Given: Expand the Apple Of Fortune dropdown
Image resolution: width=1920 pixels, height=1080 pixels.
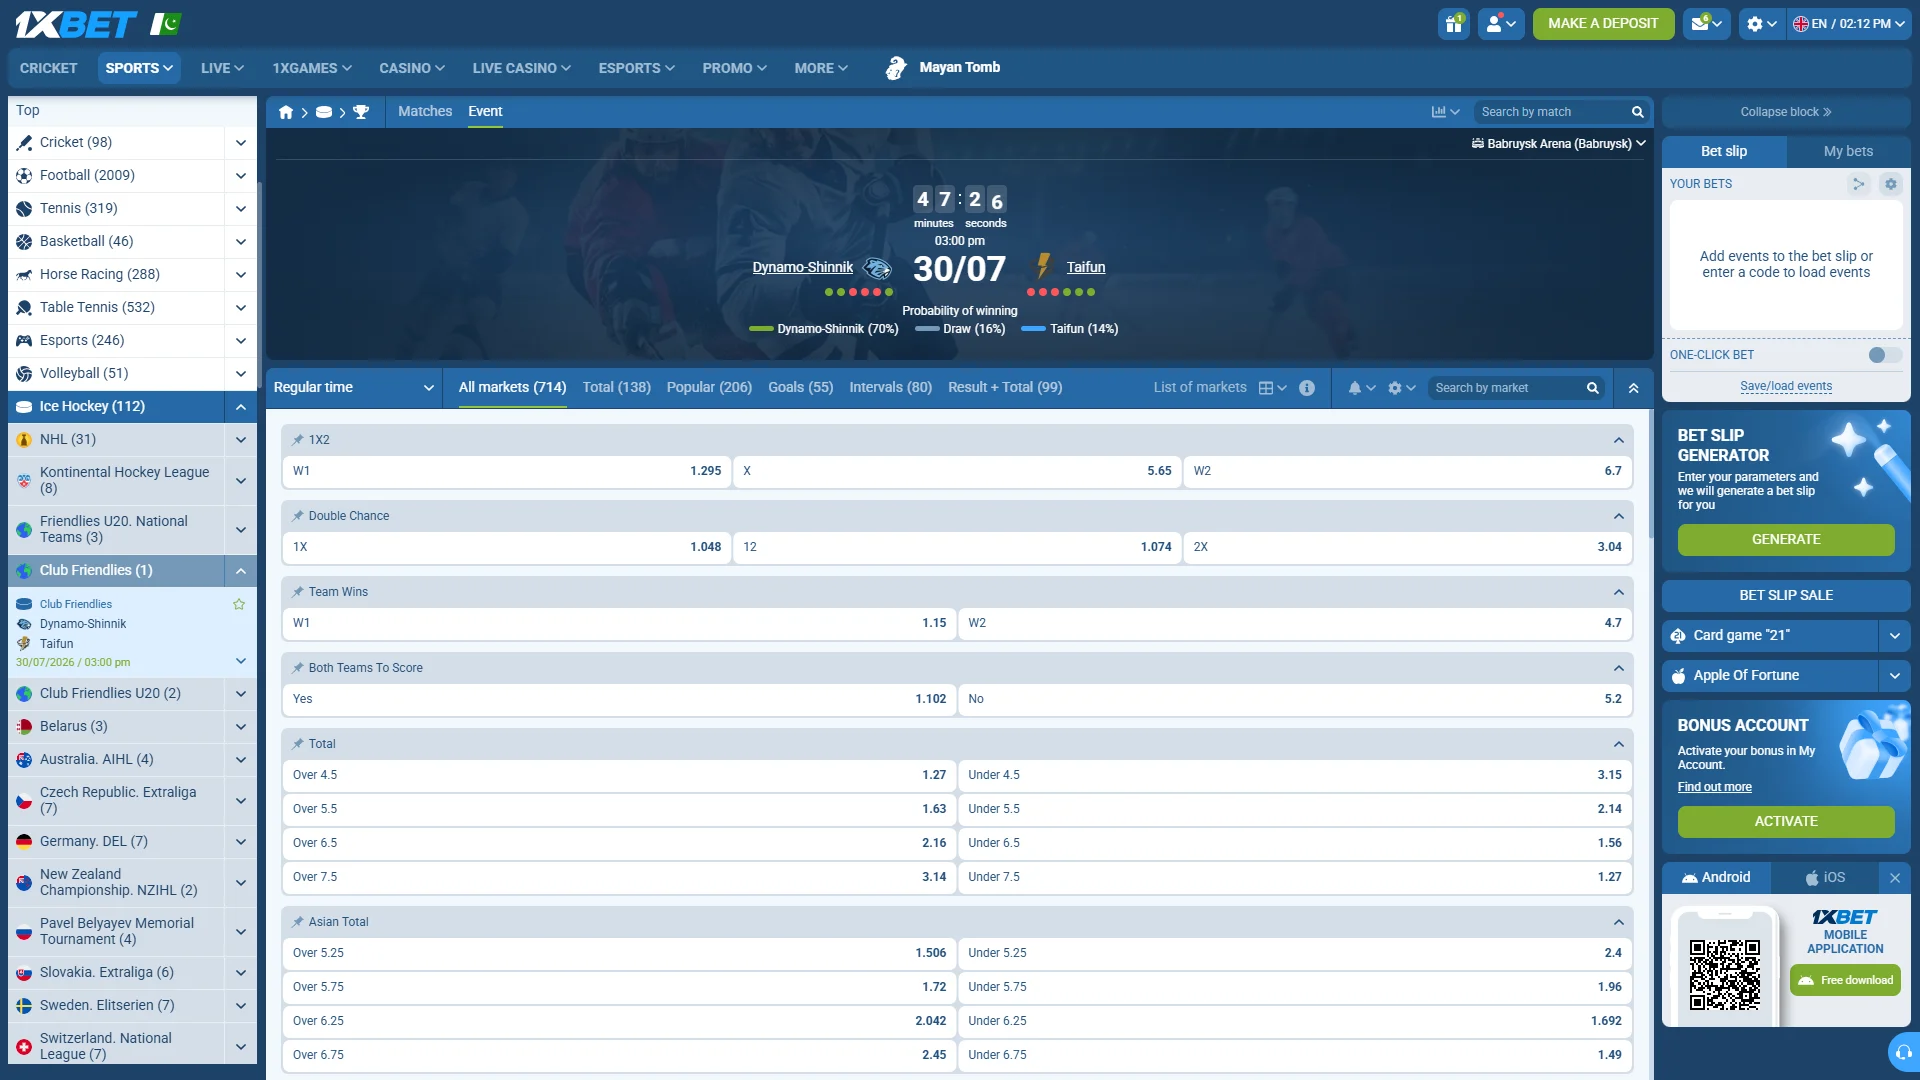Looking at the screenshot, I should 1895,676.
